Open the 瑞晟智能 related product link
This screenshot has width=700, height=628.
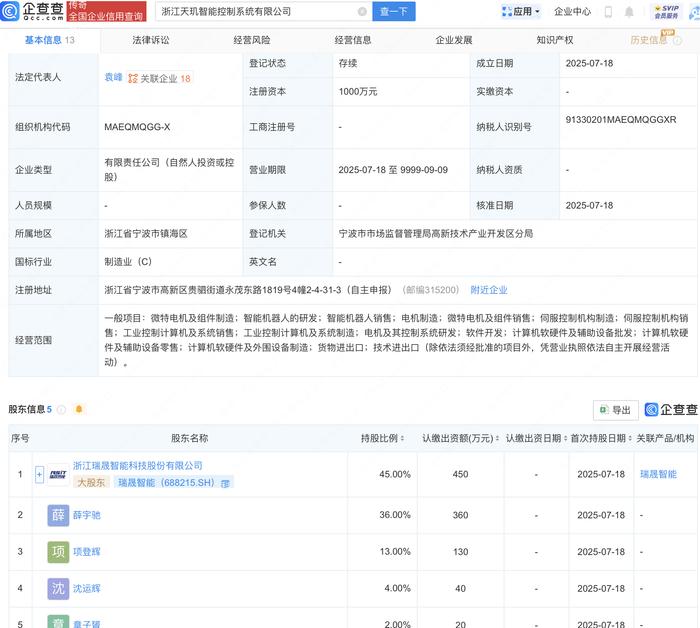point(658,474)
